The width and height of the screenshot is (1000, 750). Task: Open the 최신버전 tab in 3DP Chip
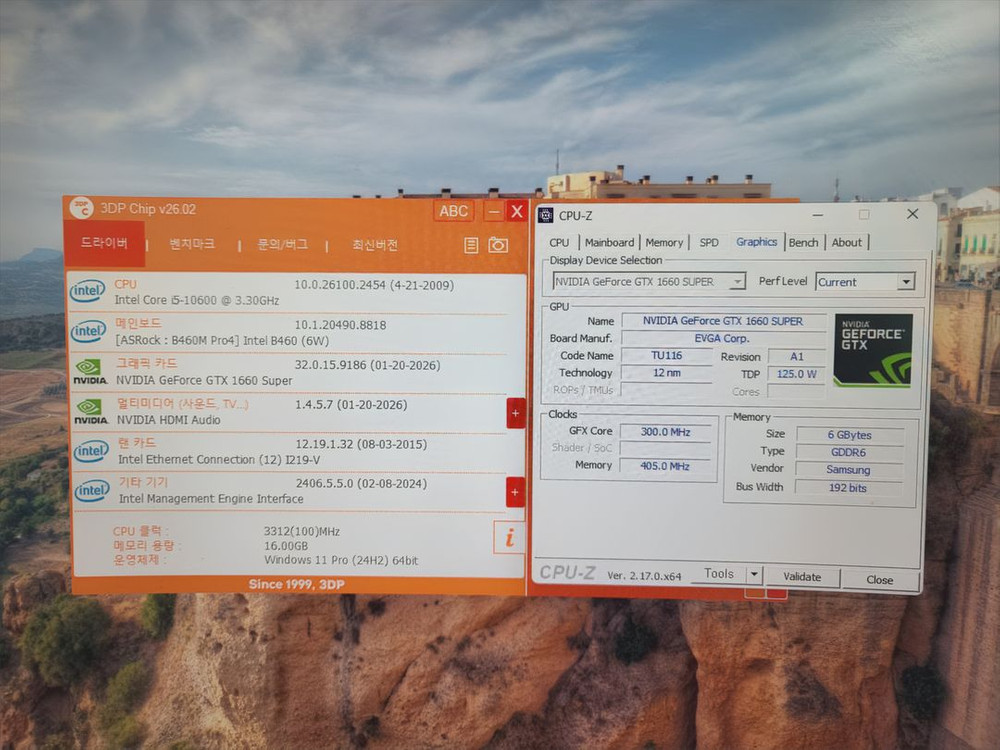[x=375, y=245]
